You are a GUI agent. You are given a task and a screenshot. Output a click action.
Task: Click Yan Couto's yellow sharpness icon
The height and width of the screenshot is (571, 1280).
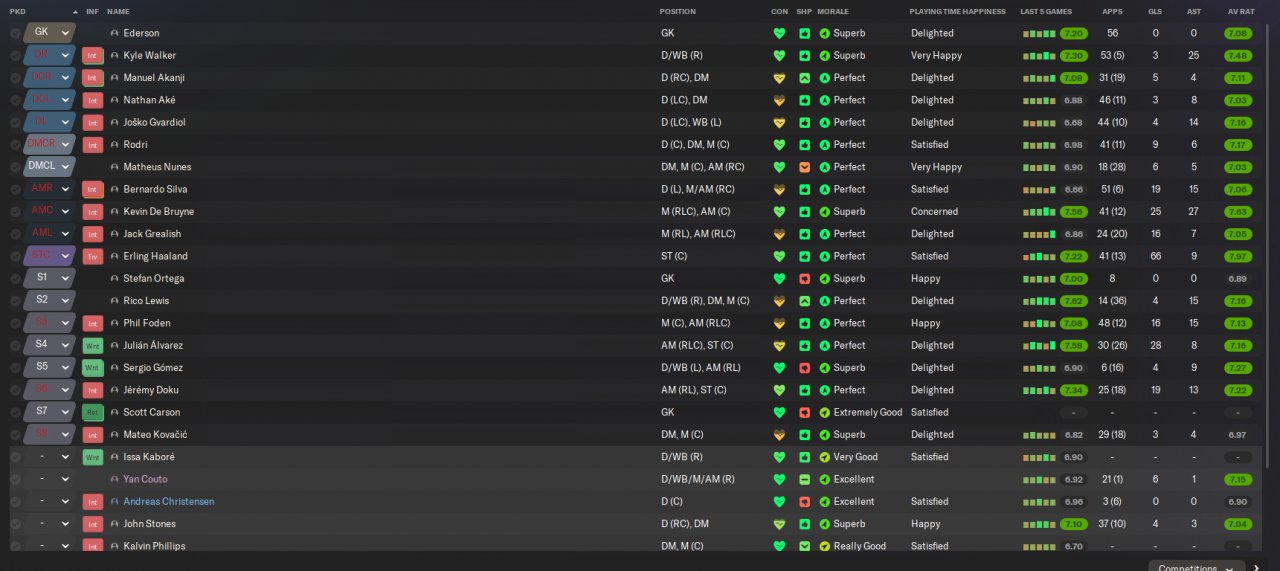(x=805, y=479)
